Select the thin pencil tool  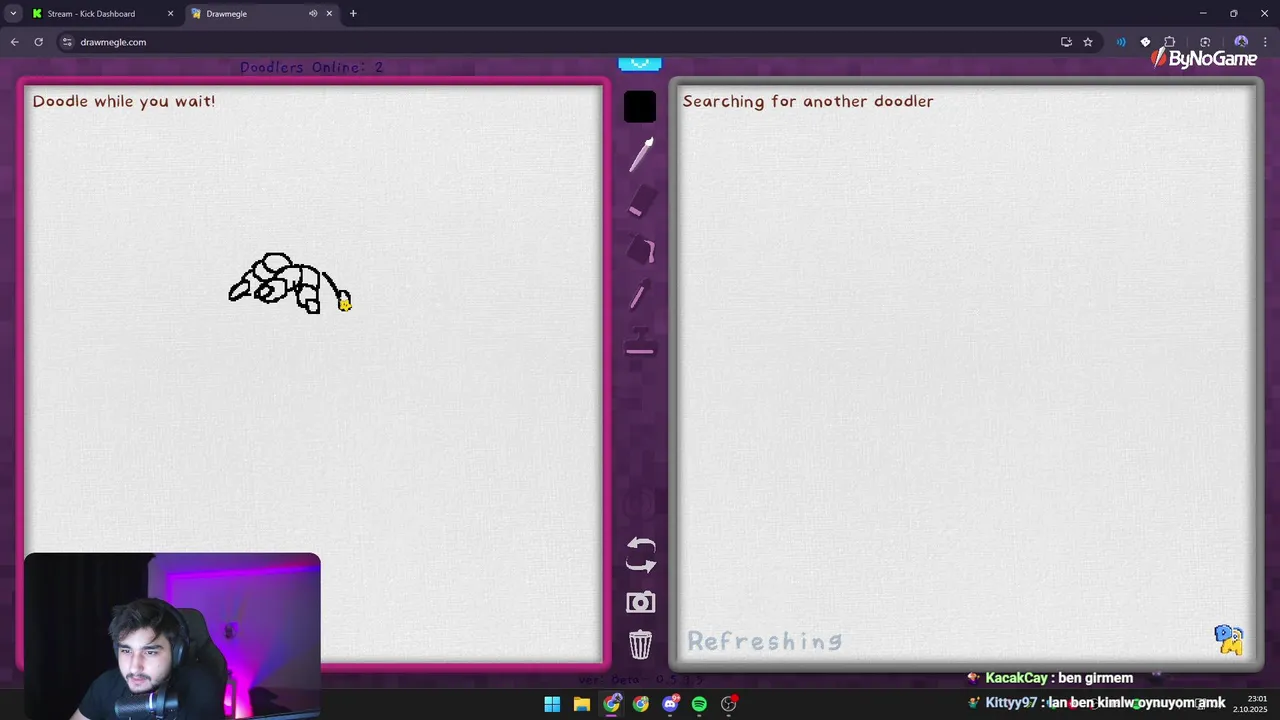click(639, 297)
